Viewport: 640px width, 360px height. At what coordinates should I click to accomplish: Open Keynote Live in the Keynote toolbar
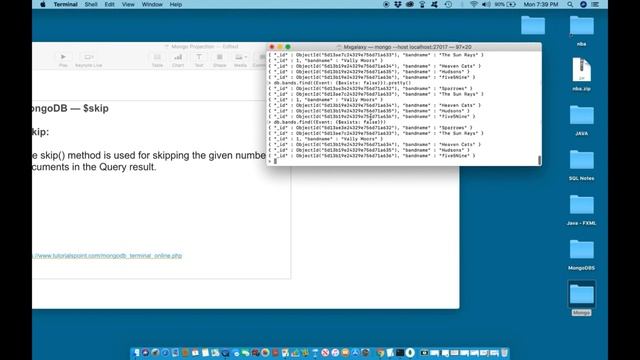click(x=89, y=60)
